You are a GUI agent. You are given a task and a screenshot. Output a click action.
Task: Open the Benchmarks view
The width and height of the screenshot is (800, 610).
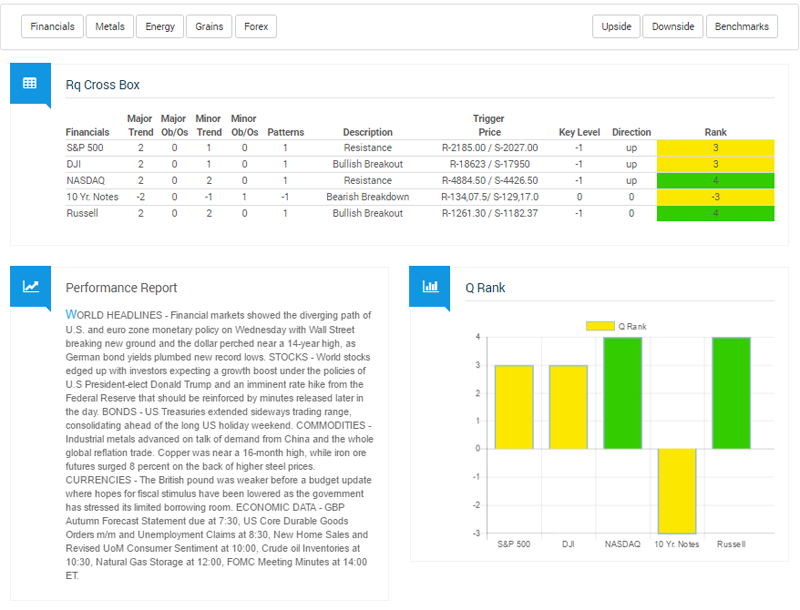741,27
